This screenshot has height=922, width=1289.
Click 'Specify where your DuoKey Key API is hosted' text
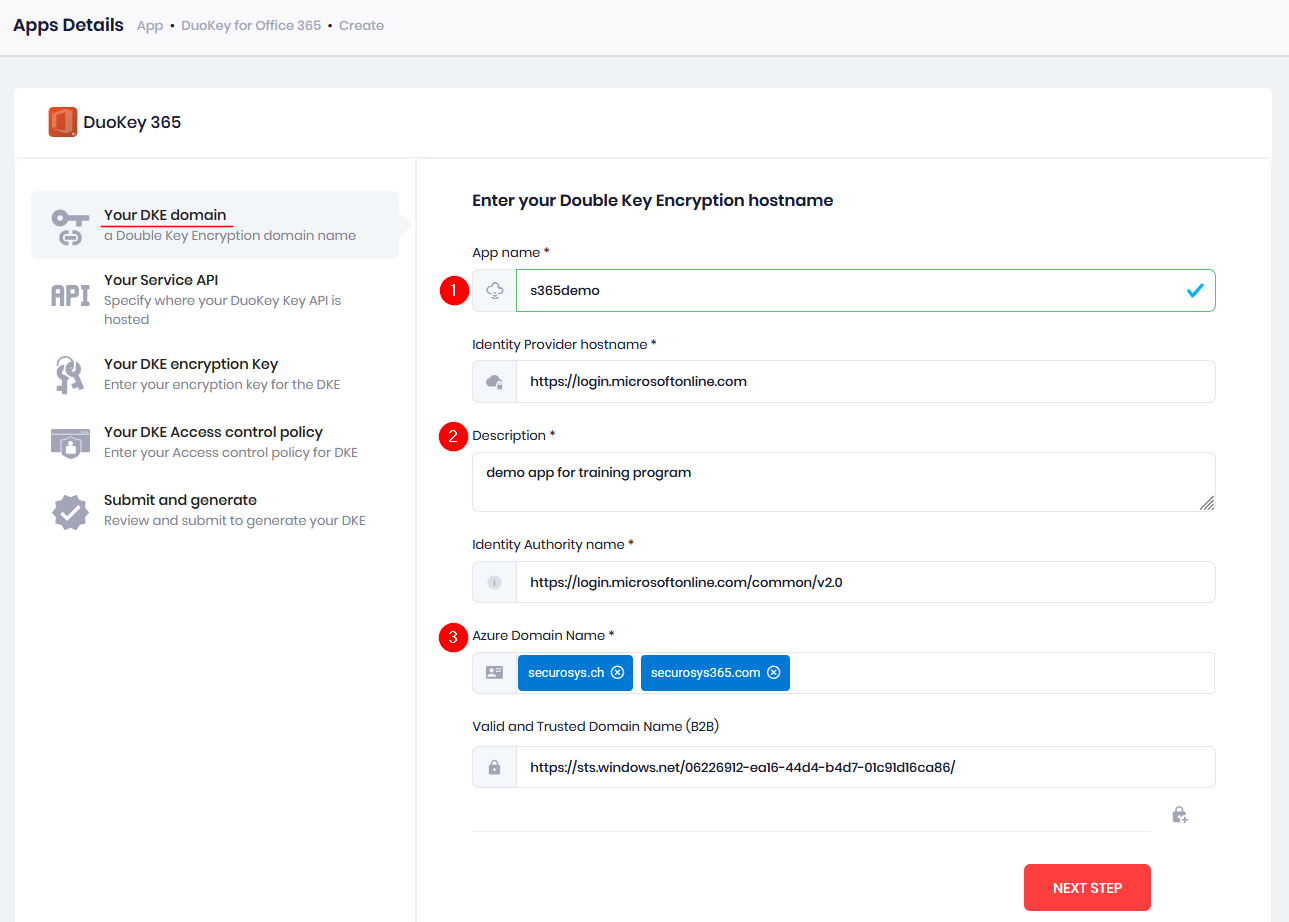(222, 310)
